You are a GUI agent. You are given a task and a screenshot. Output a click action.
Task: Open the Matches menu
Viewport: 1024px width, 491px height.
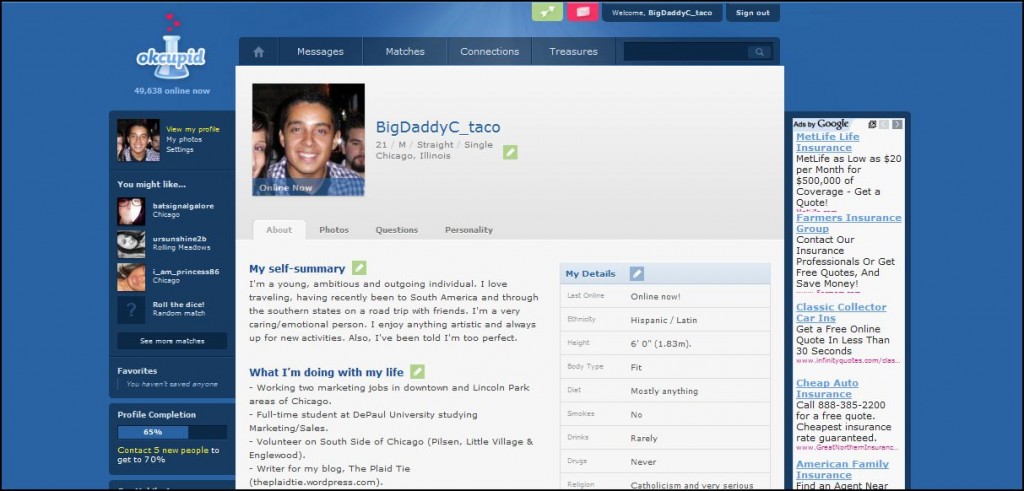tap(405, 52)
